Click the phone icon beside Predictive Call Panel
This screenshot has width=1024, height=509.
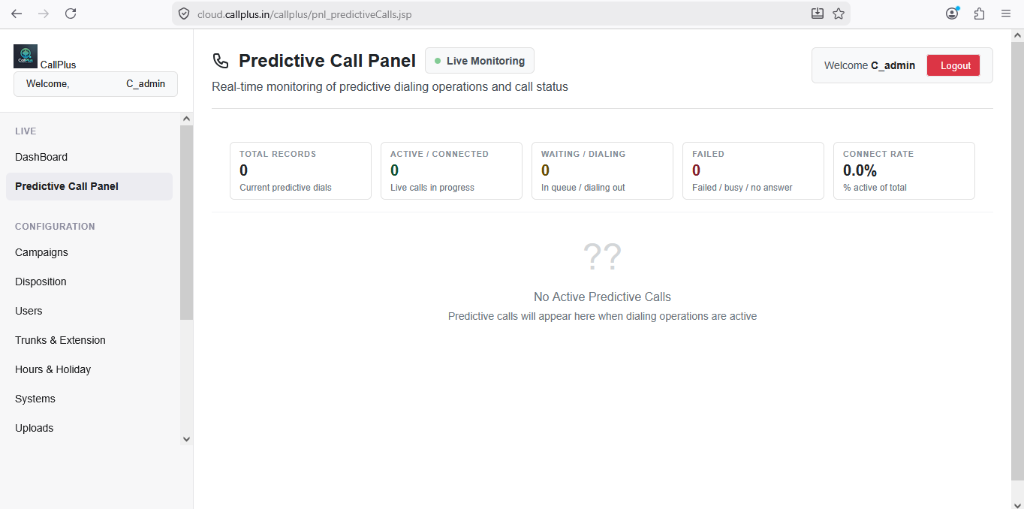point(221,61)
